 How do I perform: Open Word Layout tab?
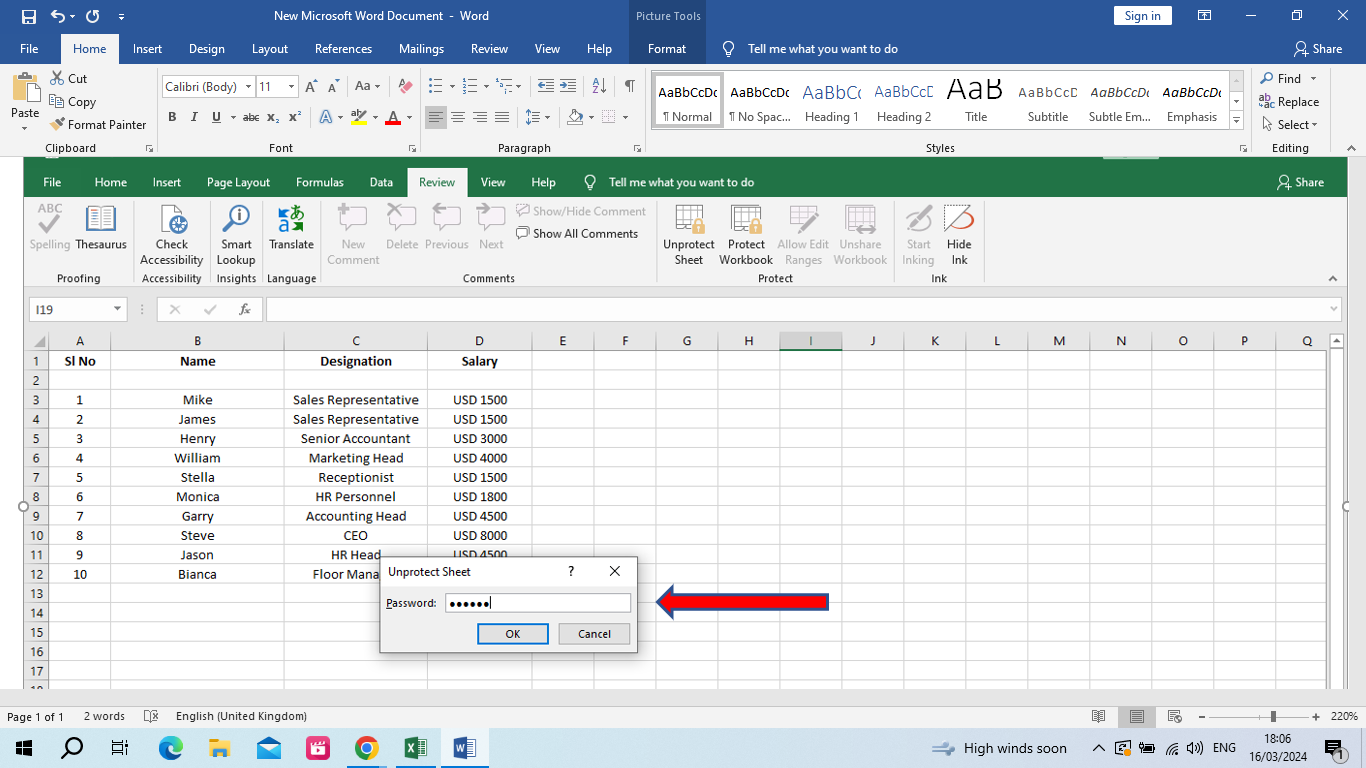pyautogui.click(x=270, y=49)
